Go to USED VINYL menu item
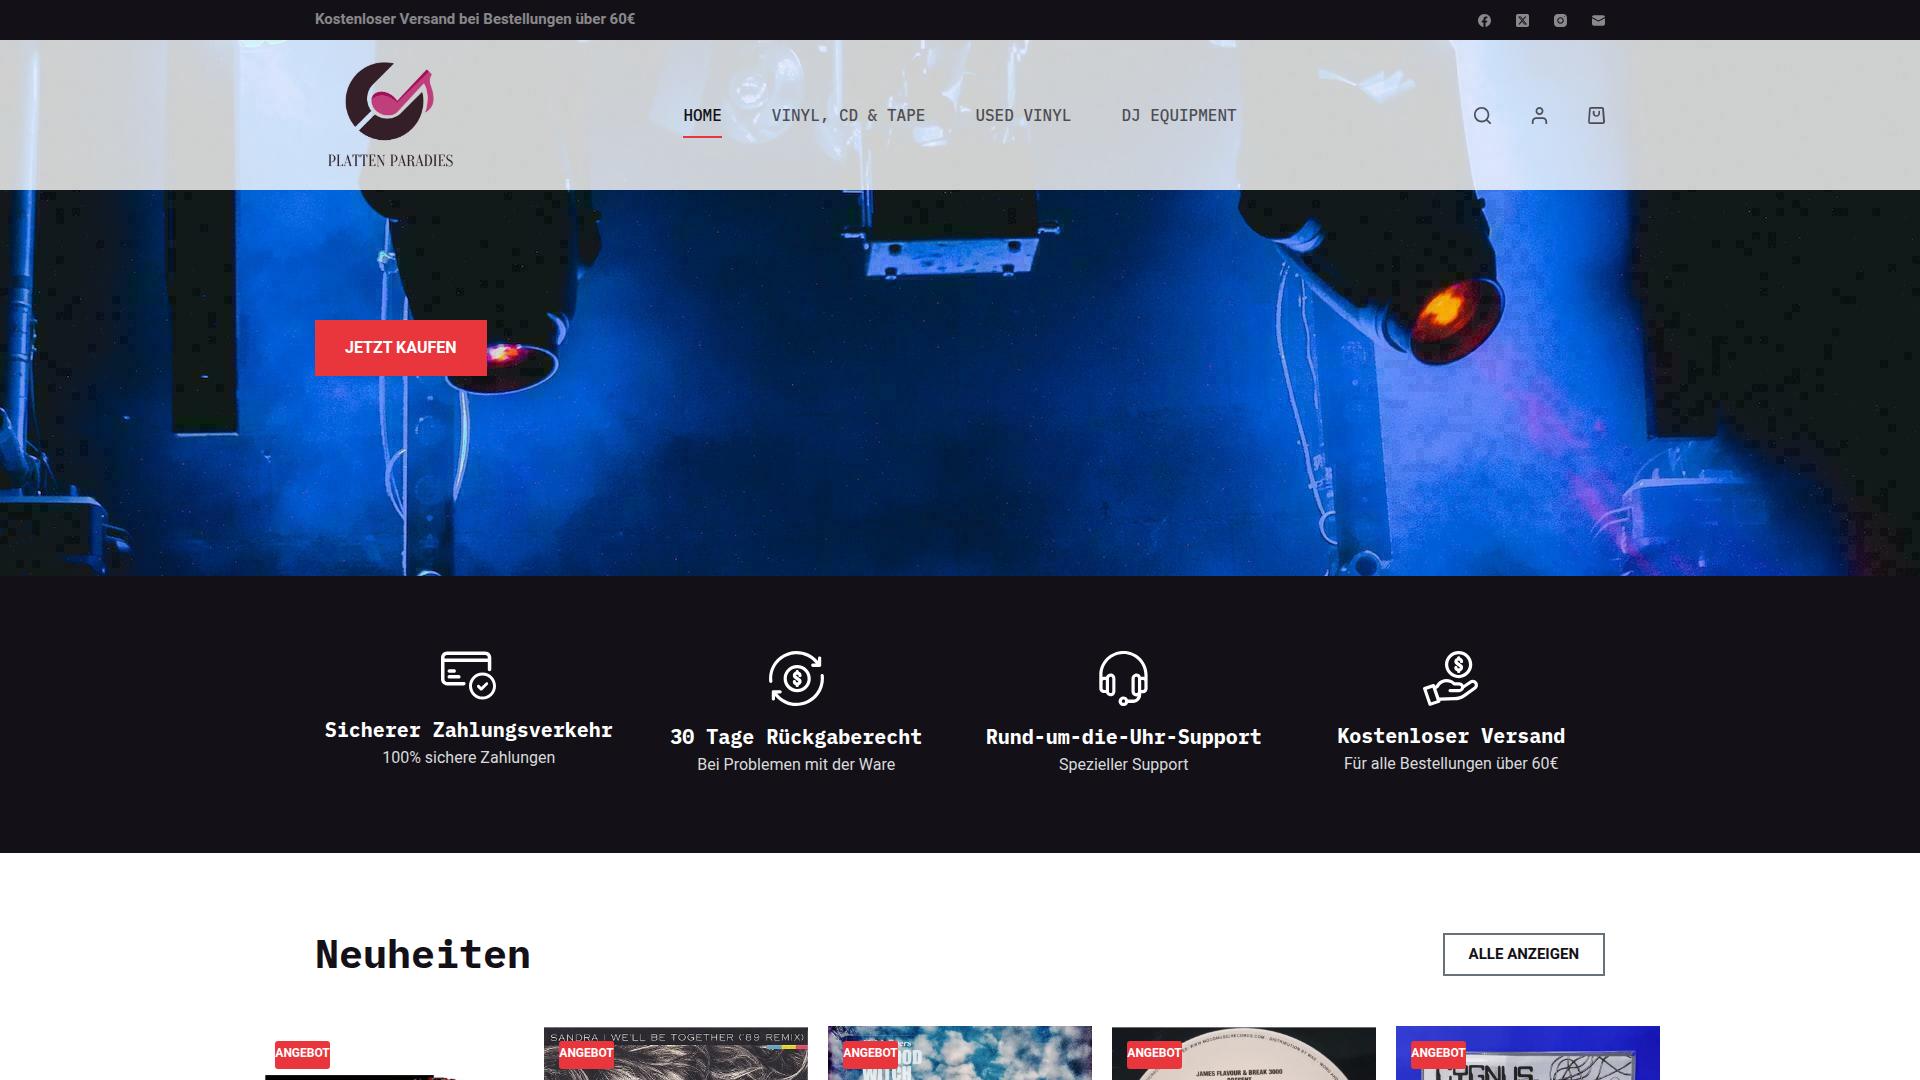1920x1080 pixels. pos(1022,116)
